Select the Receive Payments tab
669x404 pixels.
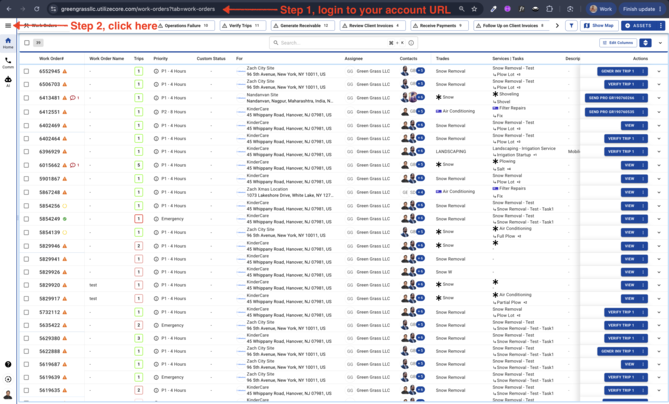(x=439, y=26)
